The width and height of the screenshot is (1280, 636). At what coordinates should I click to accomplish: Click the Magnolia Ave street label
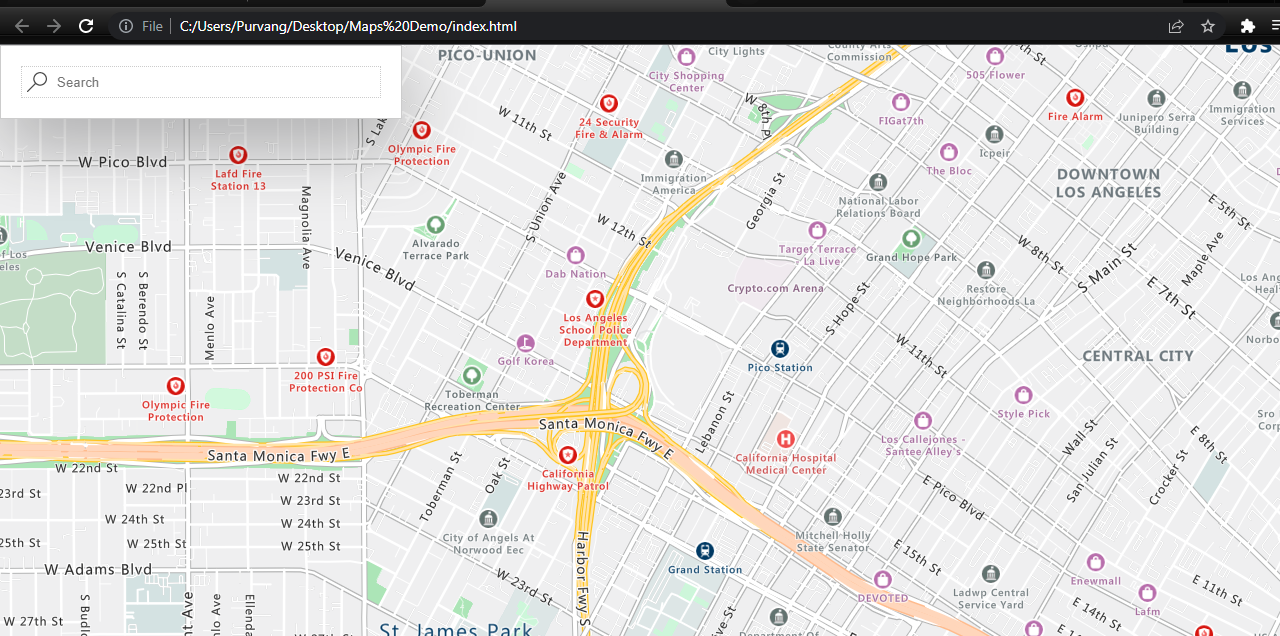tap(306, 227)
